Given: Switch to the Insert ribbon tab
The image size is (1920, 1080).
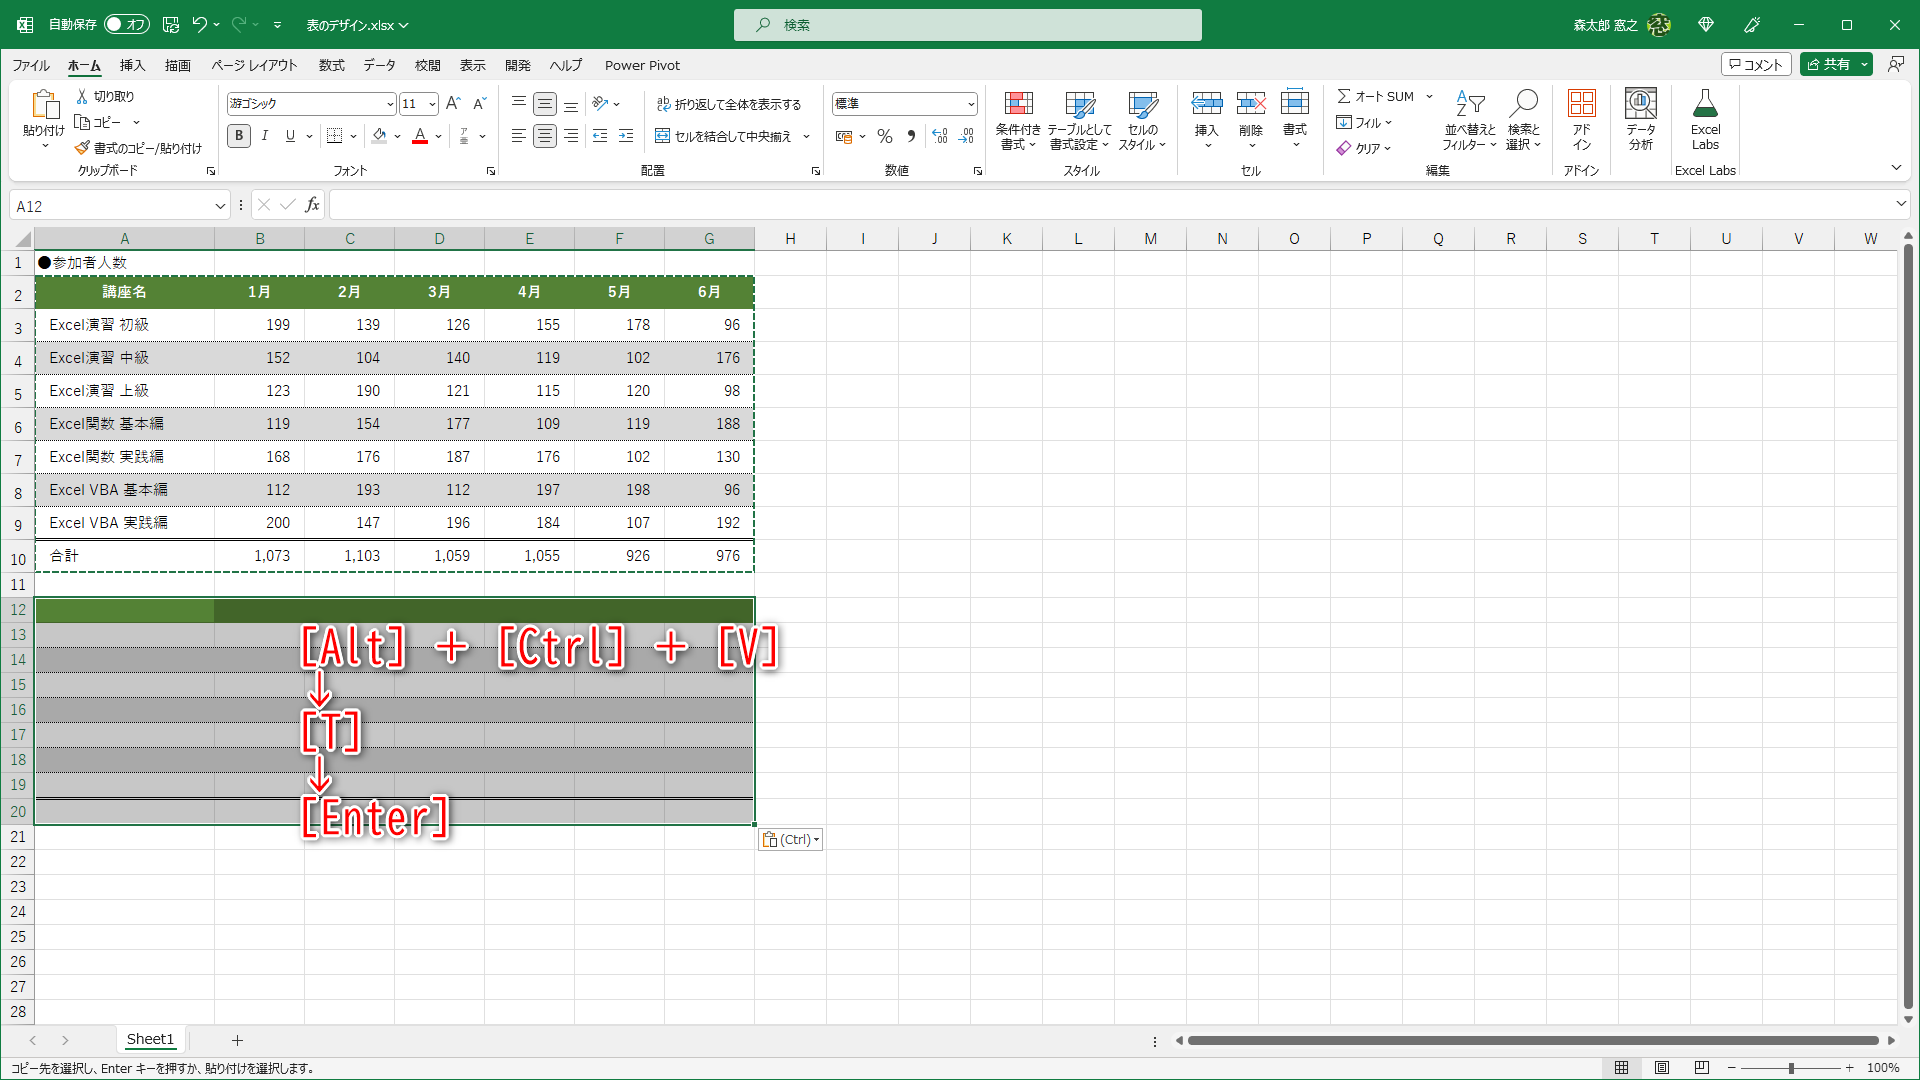Looking at the screenshot, I should pos(132,65).
